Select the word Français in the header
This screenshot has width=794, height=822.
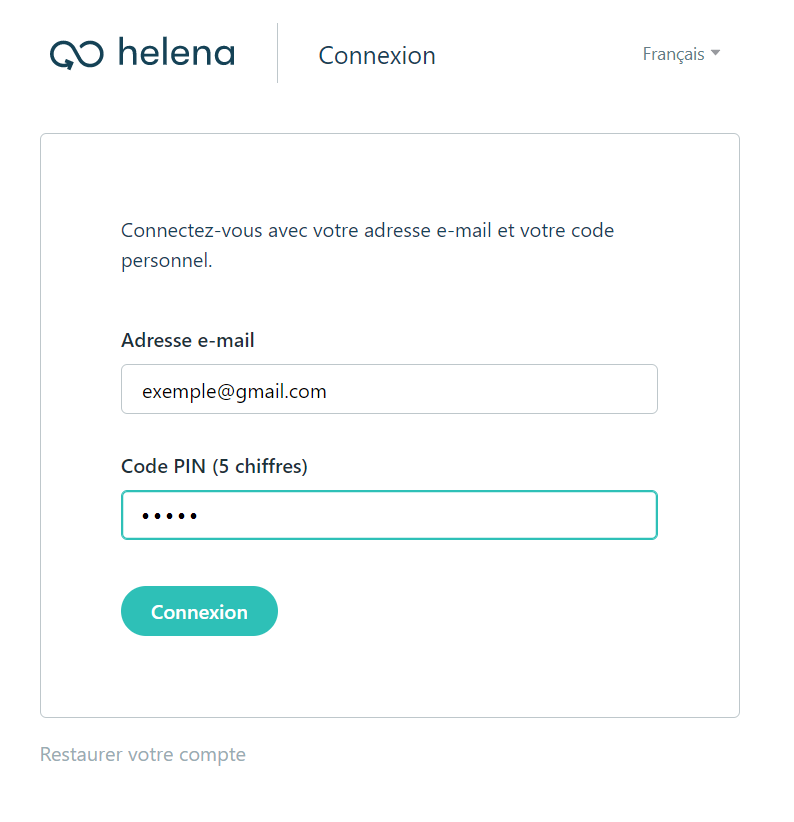coord(673,54)
